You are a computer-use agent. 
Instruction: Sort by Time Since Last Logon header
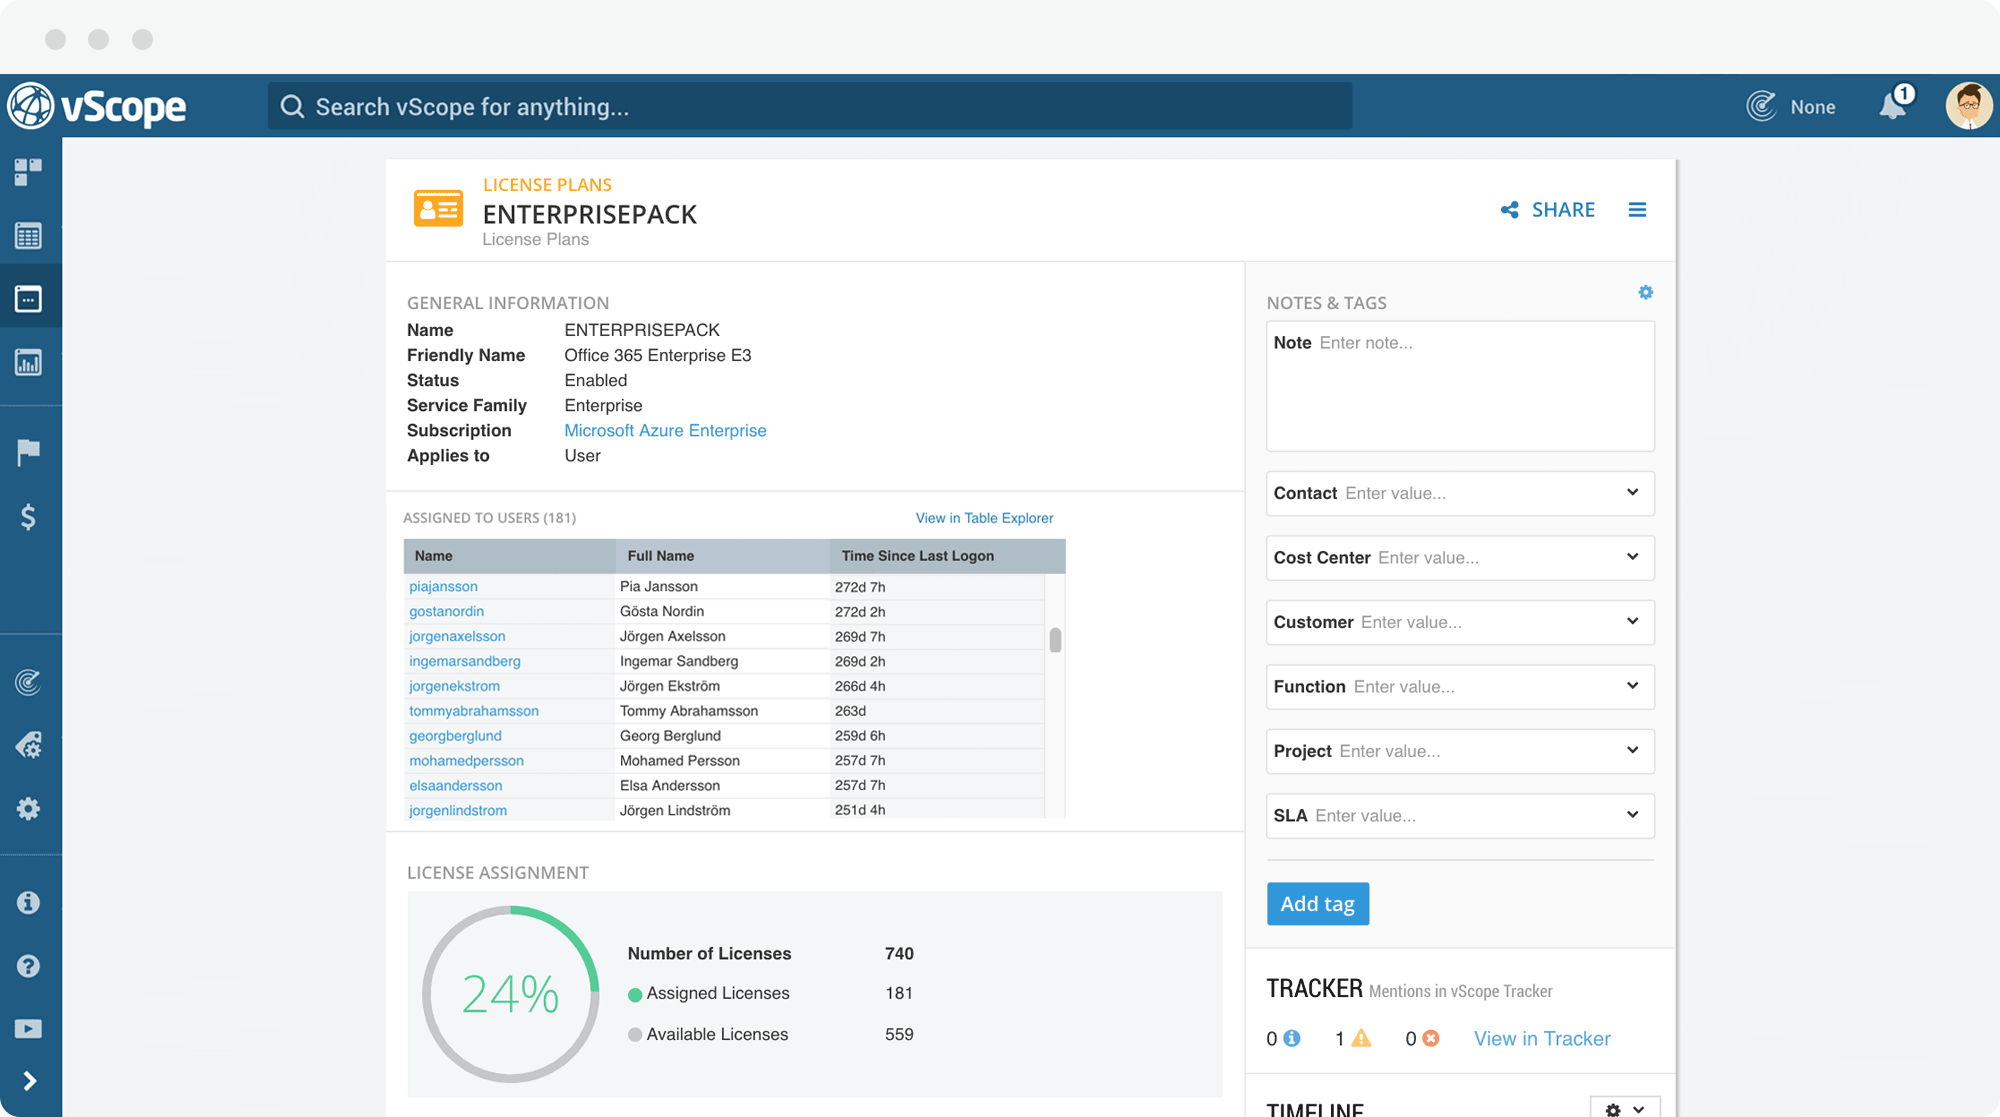tap(947, 556)
